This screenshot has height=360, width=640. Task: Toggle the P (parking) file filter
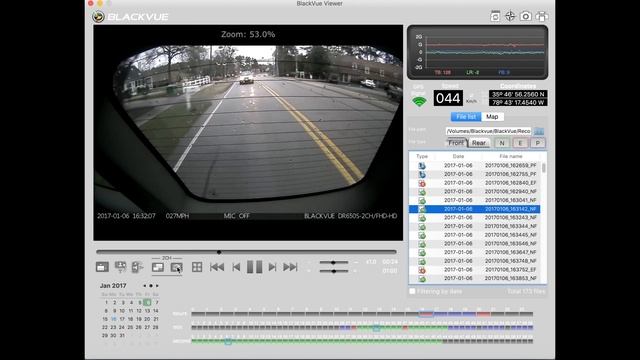click(x=538, y=143)
